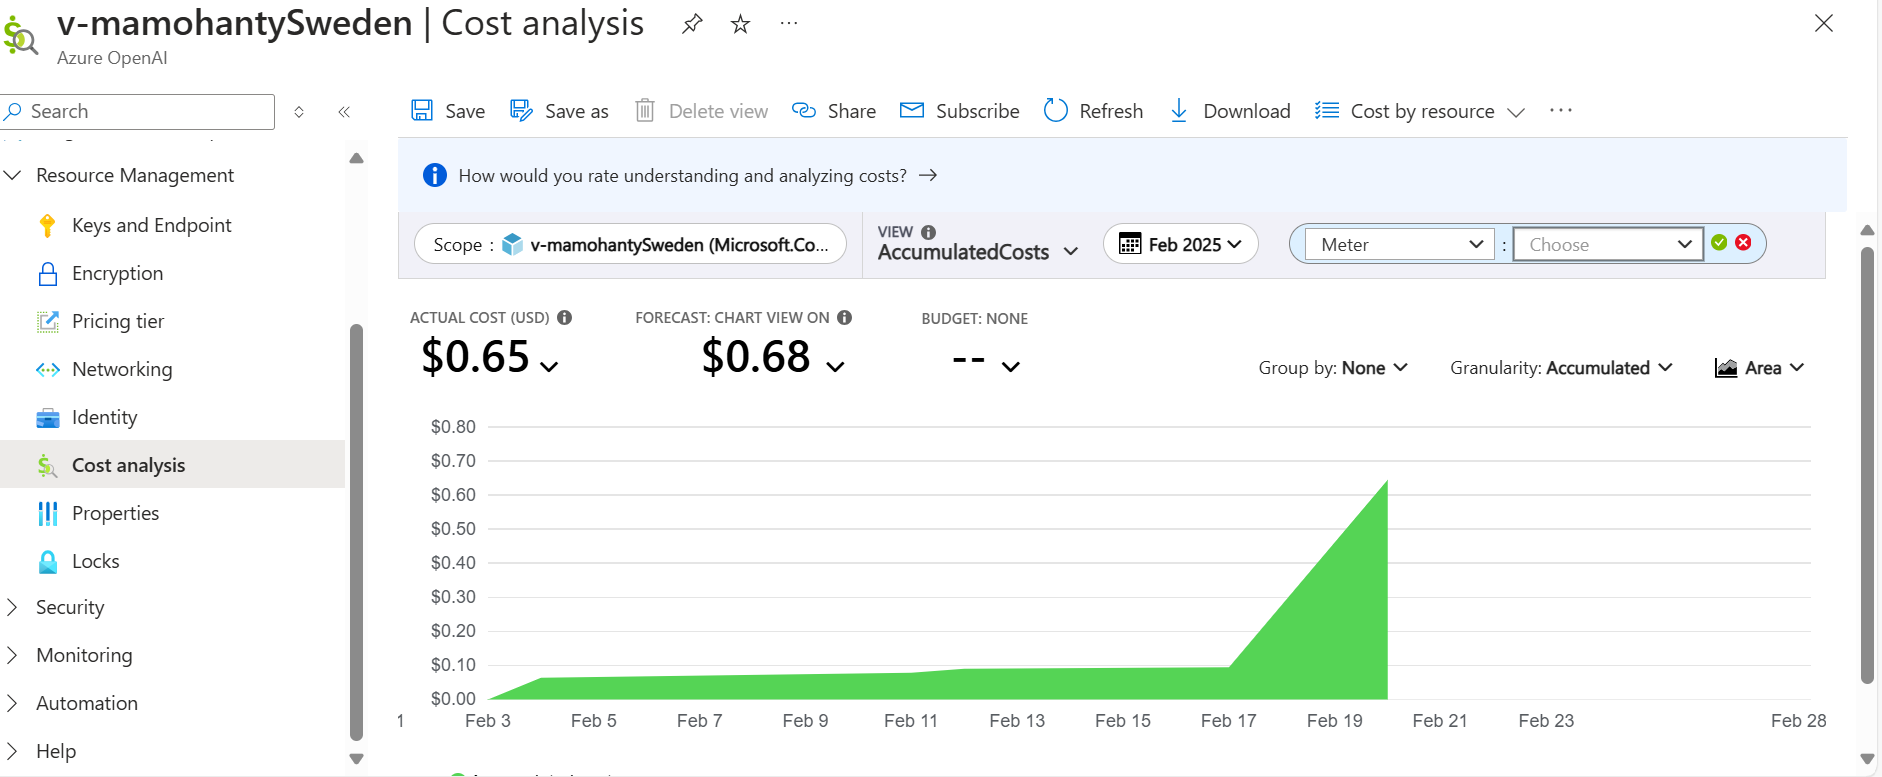Change Granularity Accumulated setting
This screenshot has width=1882, height=777.
tap(1561, 368)
